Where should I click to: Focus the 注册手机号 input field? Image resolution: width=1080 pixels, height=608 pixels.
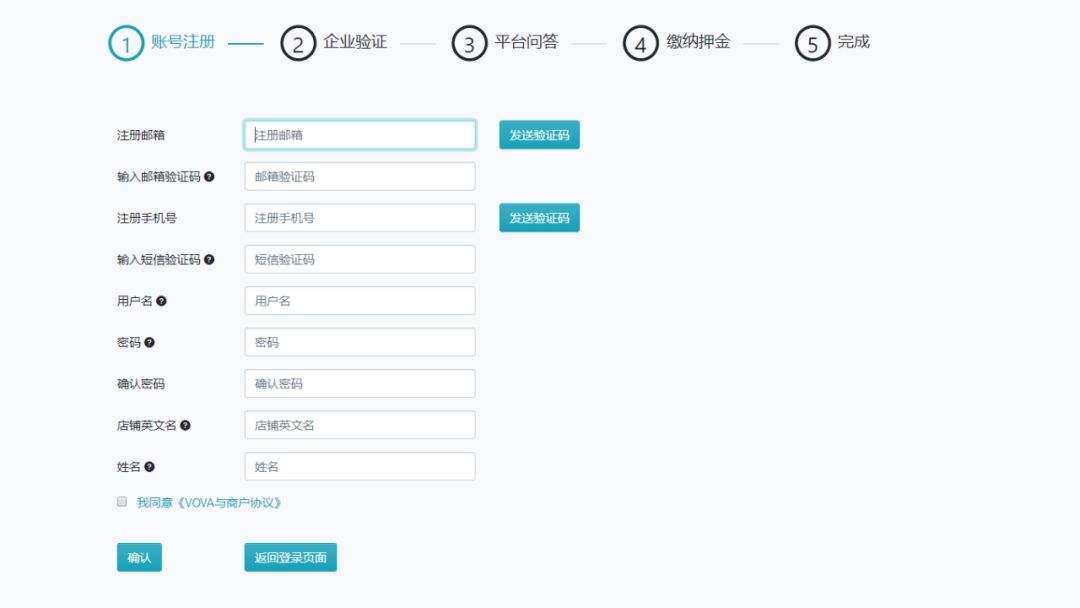(359, 217)
